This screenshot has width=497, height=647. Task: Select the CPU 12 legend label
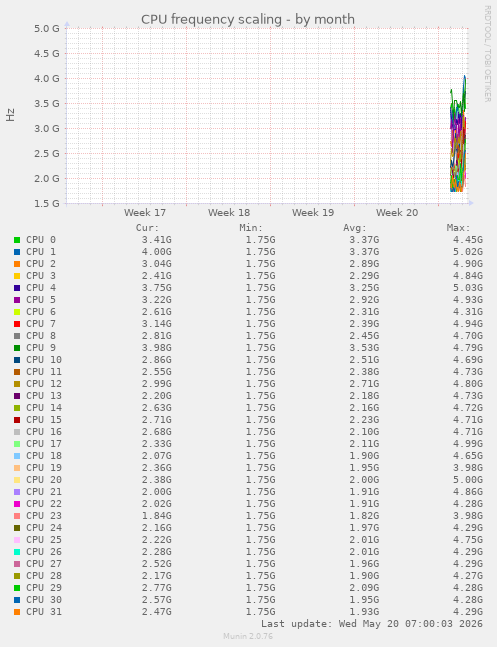[44, 383]
